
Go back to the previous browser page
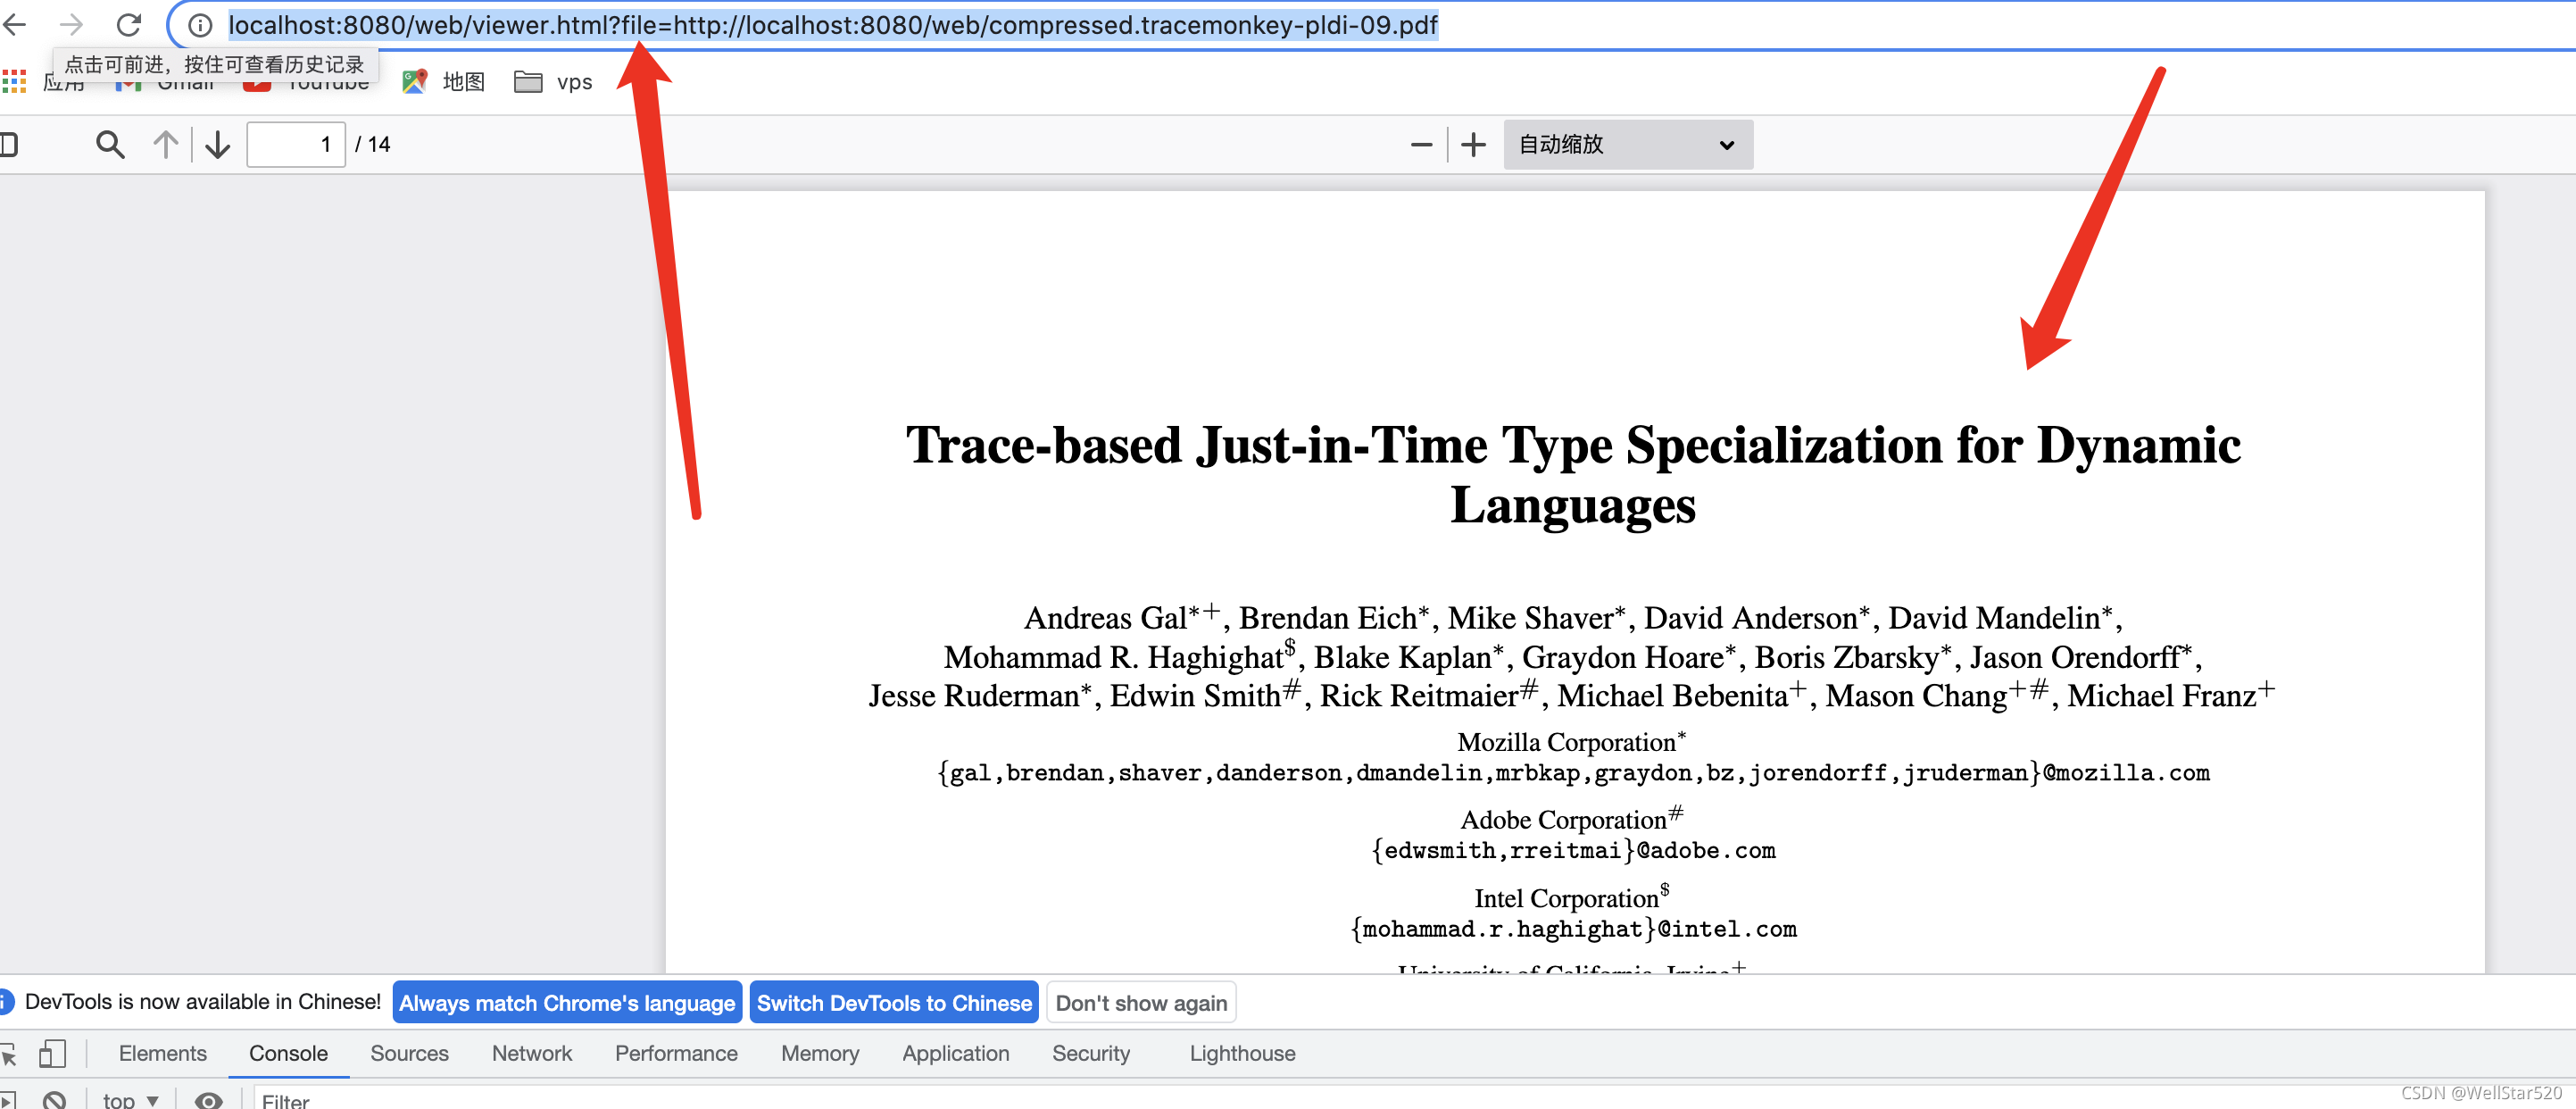[x=14, y=24]
